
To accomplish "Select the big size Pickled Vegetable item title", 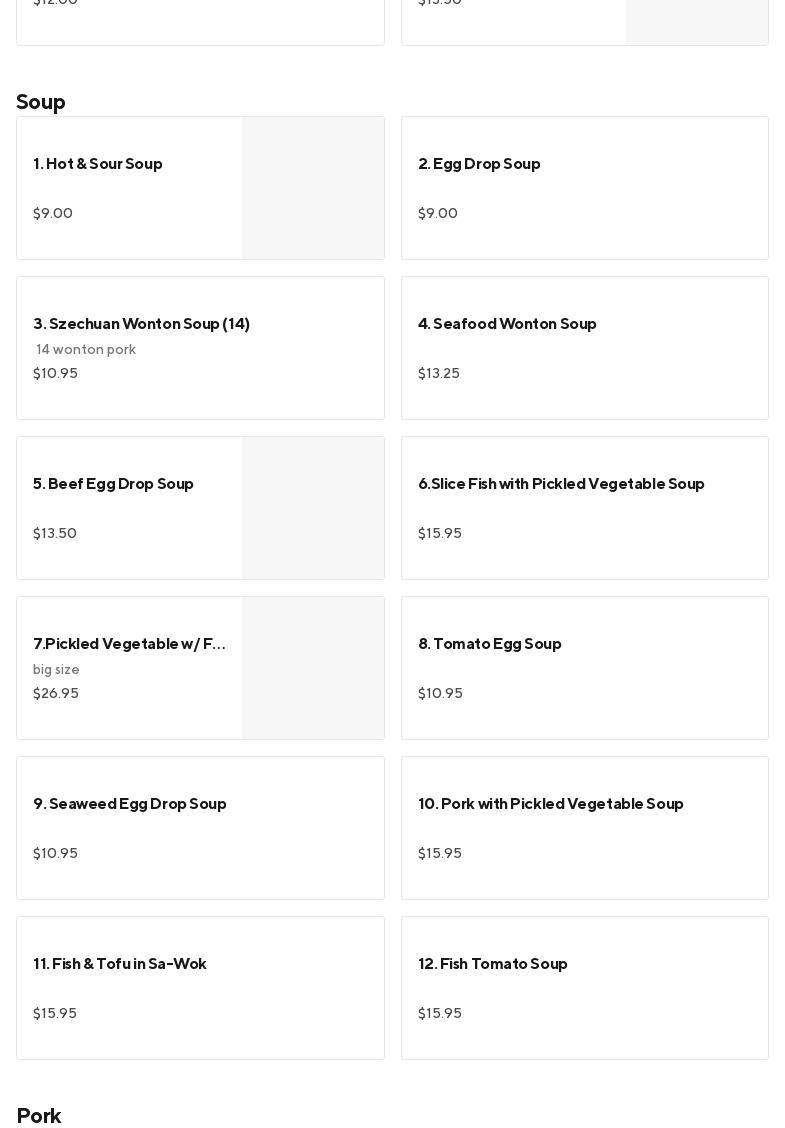I will coord(129,644).
